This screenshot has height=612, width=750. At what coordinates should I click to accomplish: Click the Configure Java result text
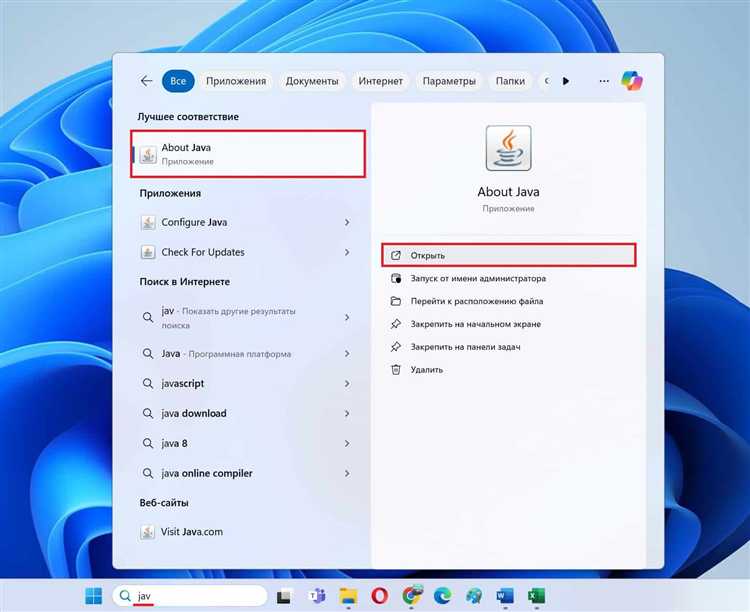pyautogui.click(x=194, y=223)
